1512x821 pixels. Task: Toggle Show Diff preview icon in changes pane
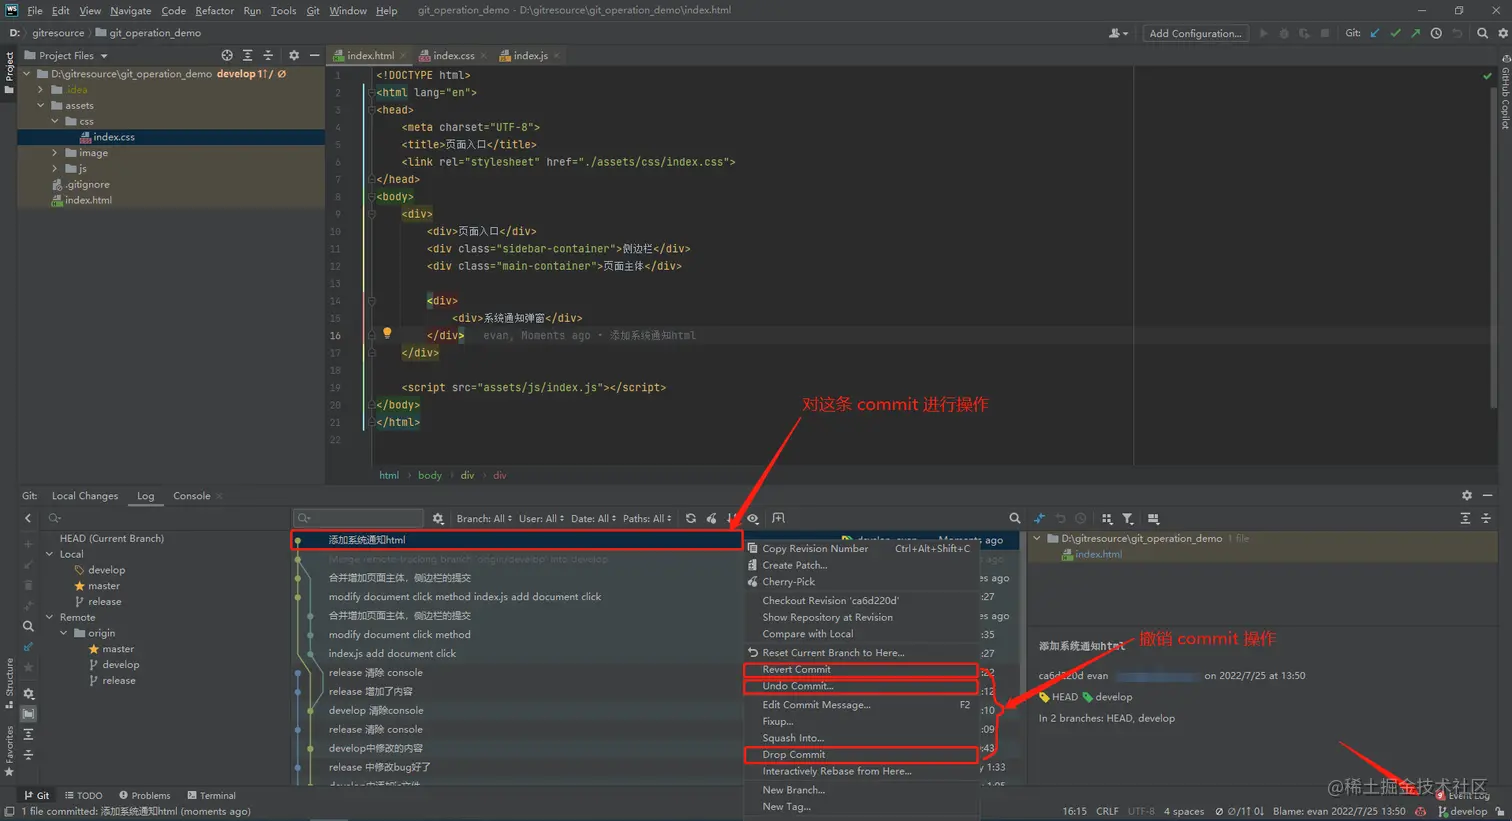coord(1153,518)
